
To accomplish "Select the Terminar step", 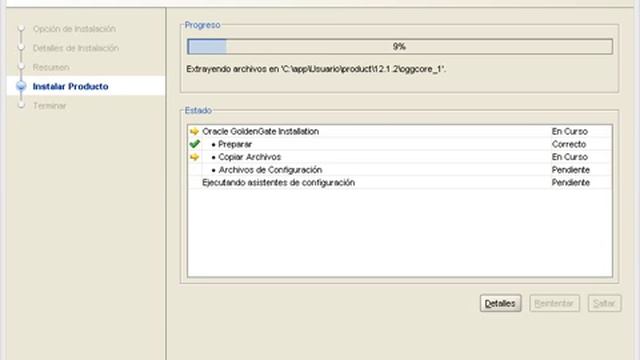I will (49, 106).
